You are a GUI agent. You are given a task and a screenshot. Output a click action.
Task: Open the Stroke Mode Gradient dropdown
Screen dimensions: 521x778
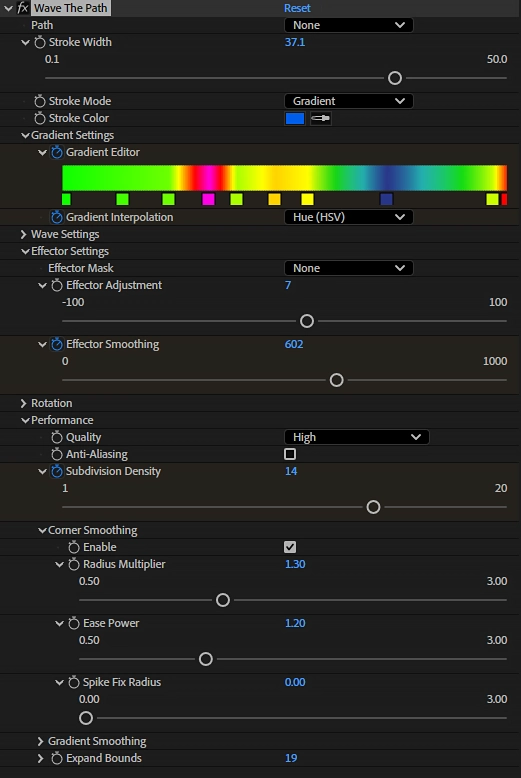tap(348, 101)
